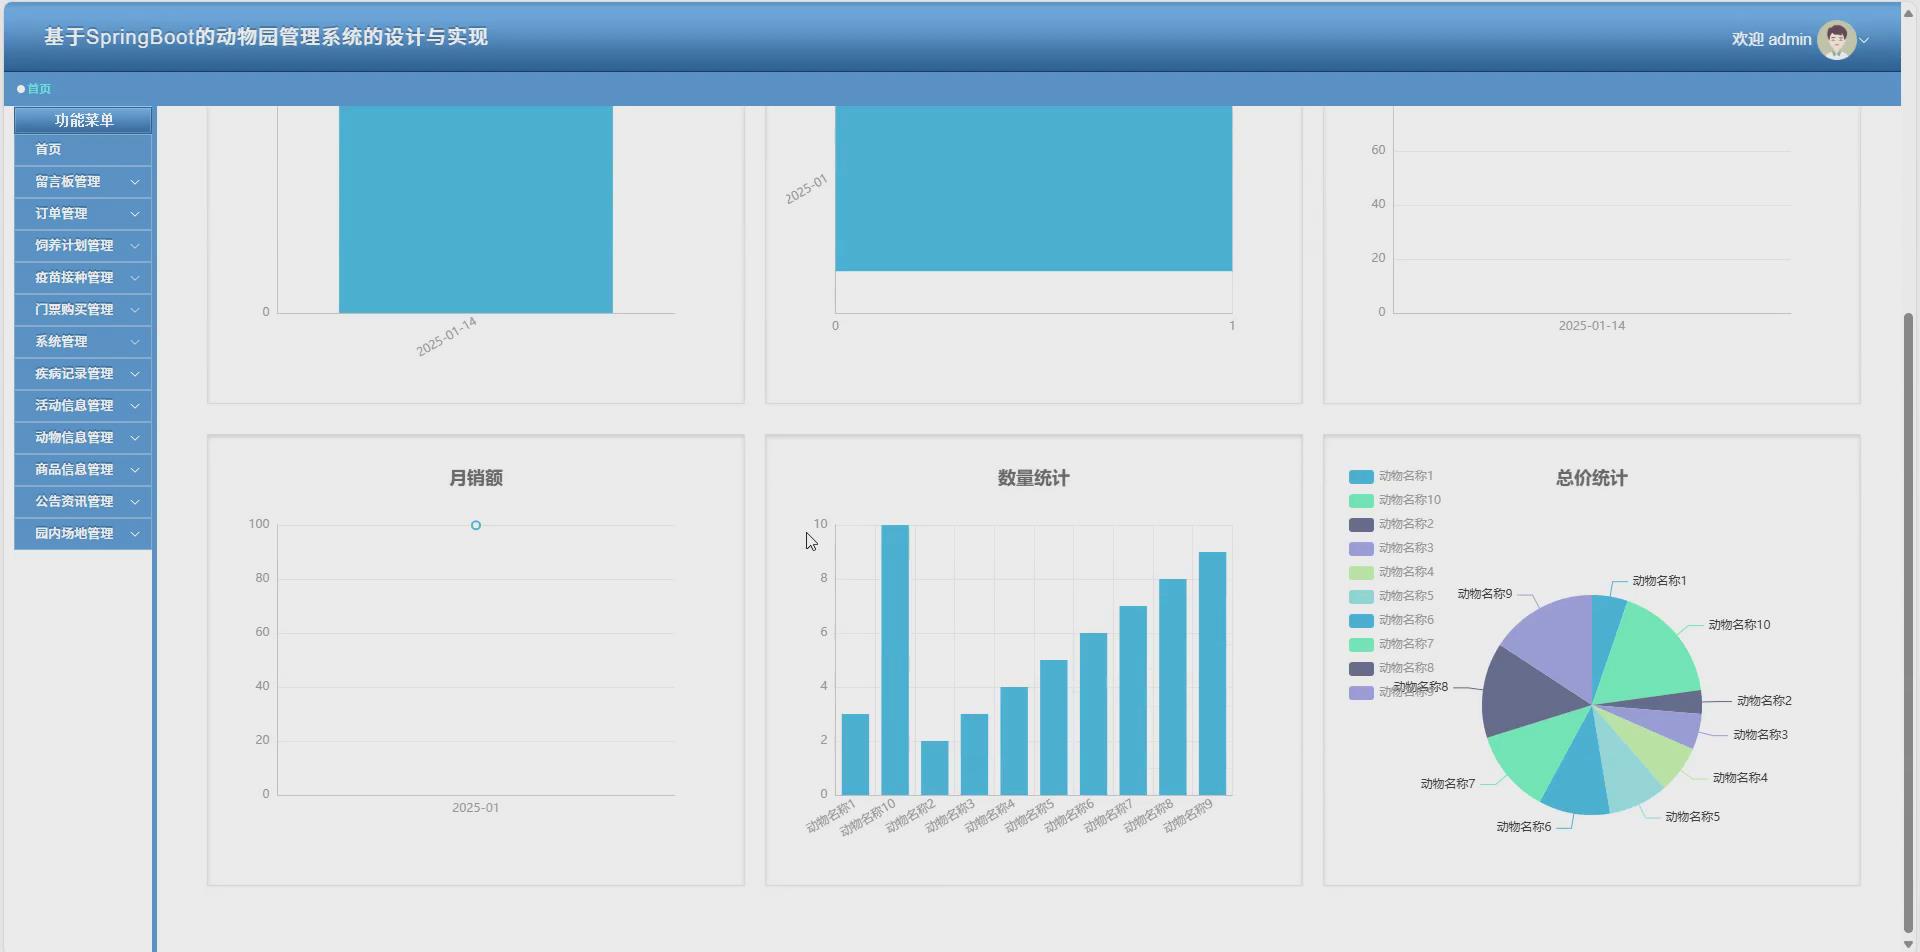
Task: Click pie label 动物名称4
Action: [x=1740, y=778]
